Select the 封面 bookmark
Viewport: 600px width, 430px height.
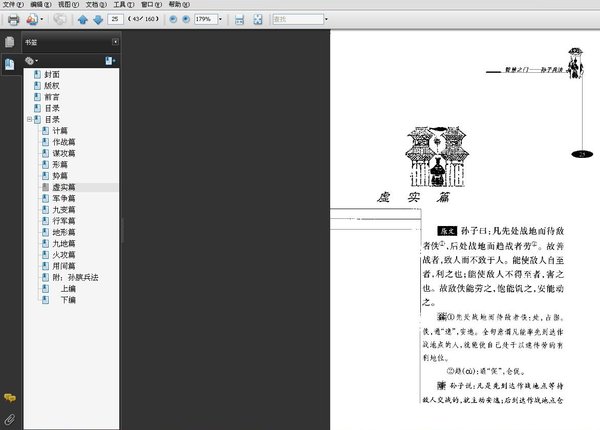[51, 75]
